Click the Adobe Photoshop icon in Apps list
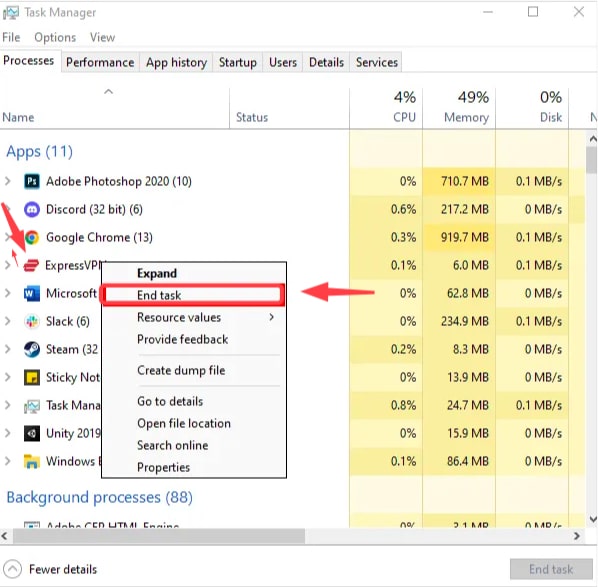The width and height of the screenshot is (598, 587). 32,181
